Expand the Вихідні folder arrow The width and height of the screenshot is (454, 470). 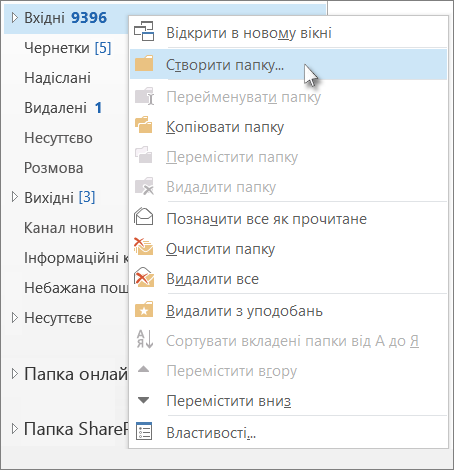click(14, 197)
